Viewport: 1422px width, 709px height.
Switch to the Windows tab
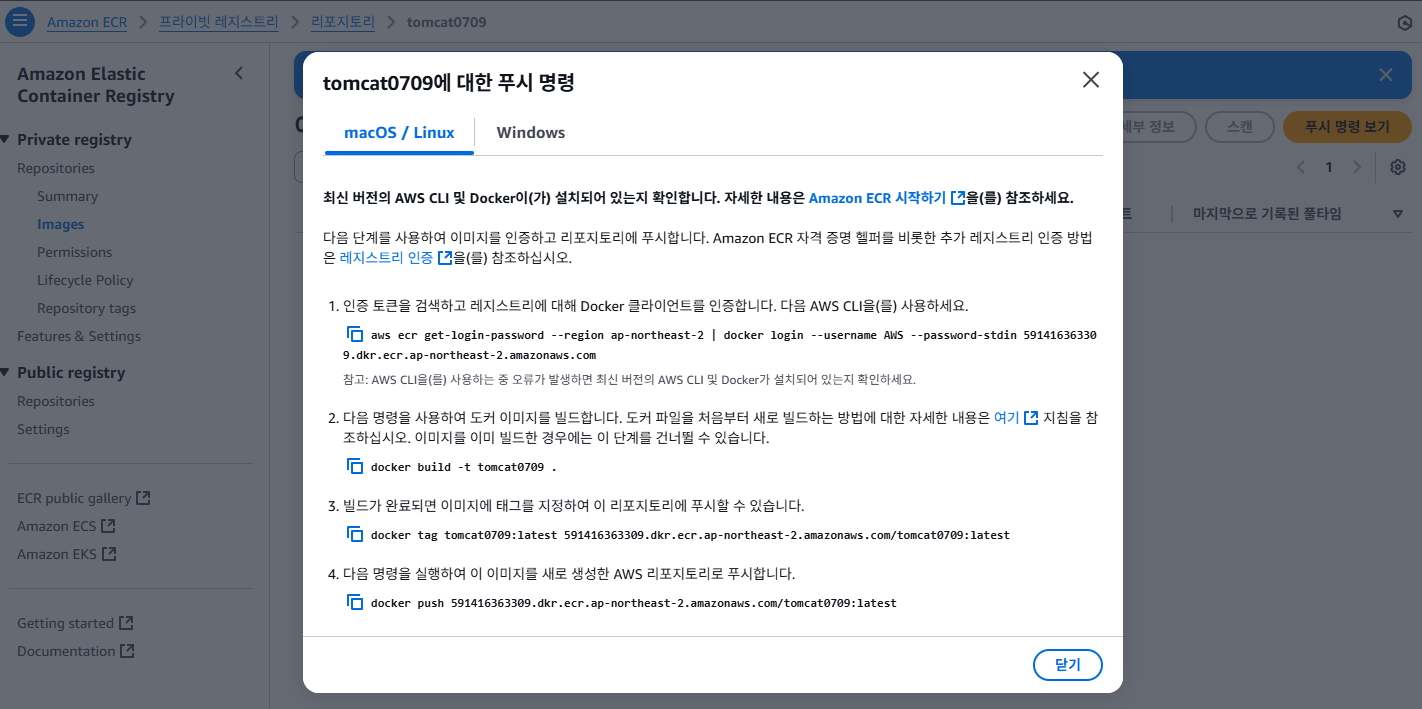[x=530, y=132]
